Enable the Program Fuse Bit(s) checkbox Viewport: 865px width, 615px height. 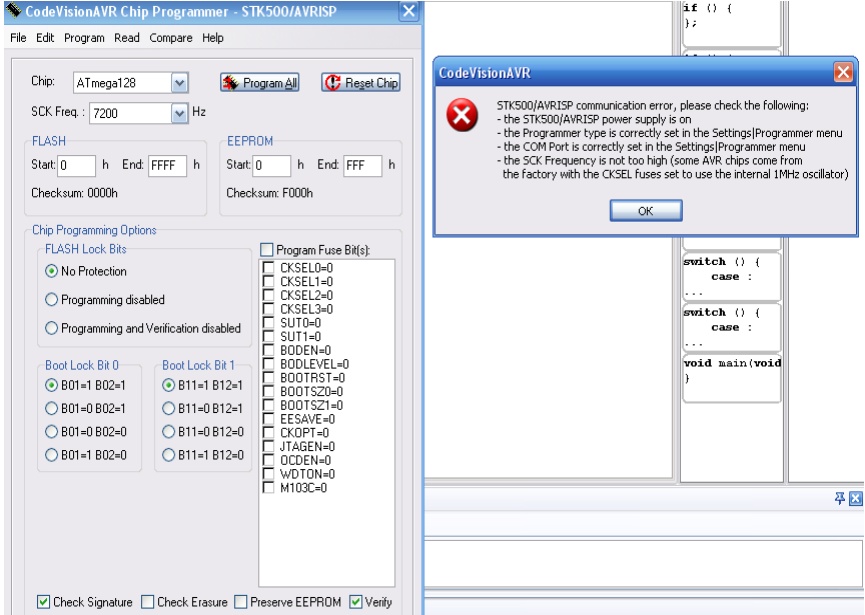tap(267, 249)
